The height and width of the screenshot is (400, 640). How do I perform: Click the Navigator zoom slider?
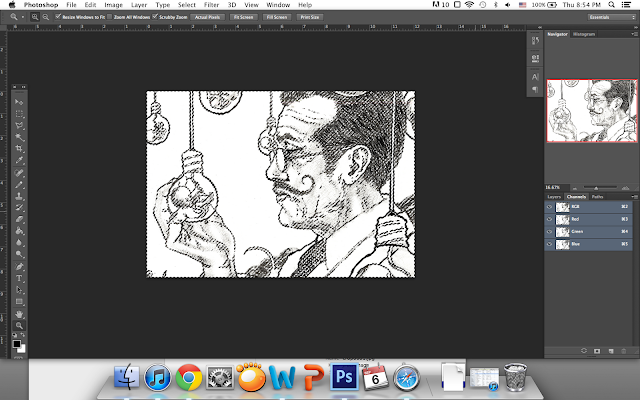point(596,188)
